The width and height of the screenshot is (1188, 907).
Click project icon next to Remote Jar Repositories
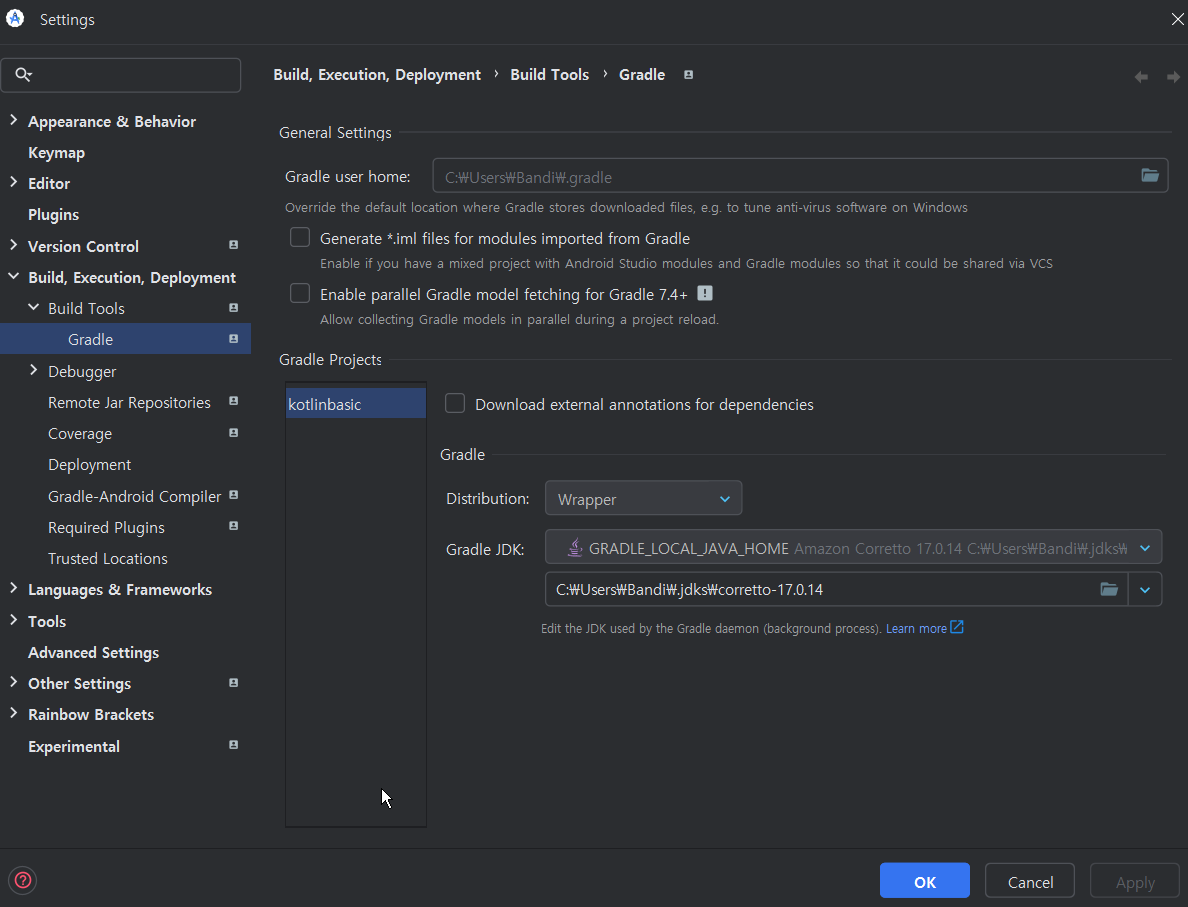pyautogui.click(x=233, y=401)
